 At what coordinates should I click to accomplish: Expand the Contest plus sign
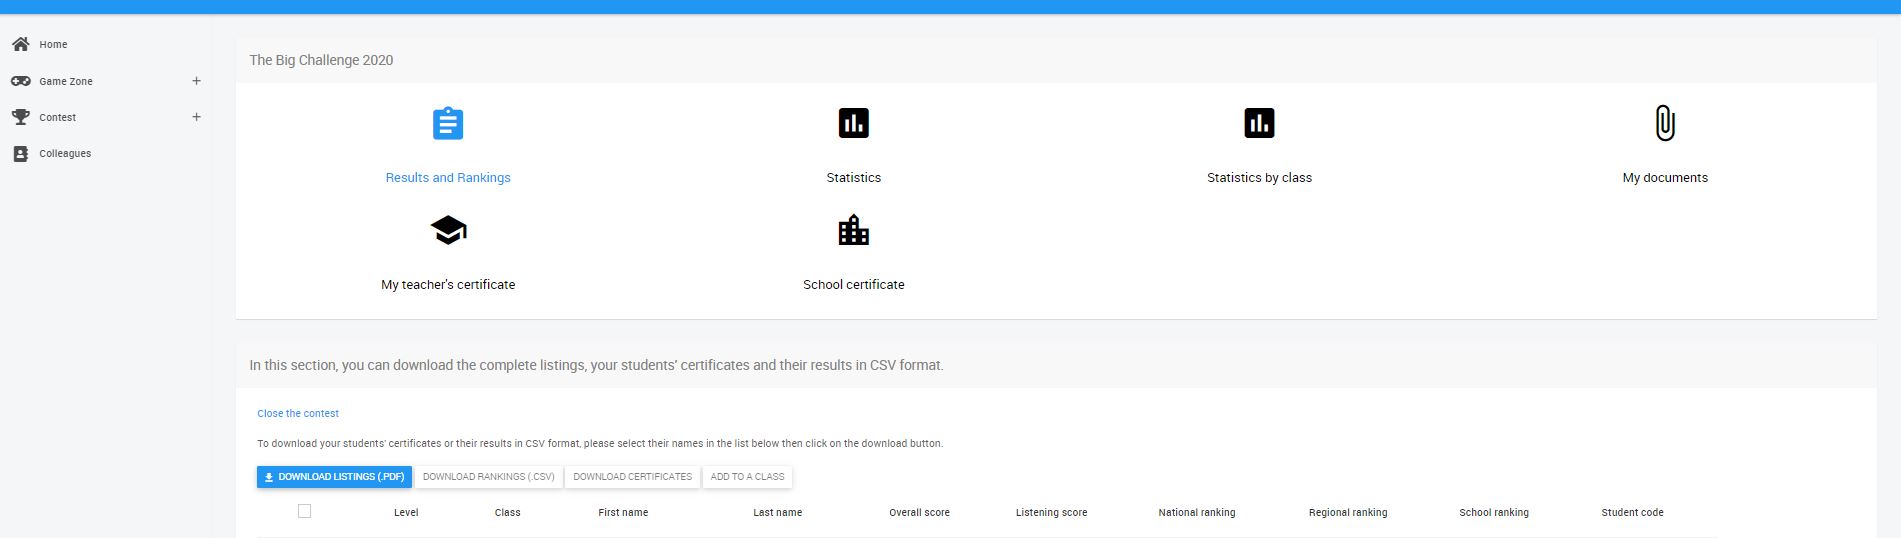tap(196, 117)
